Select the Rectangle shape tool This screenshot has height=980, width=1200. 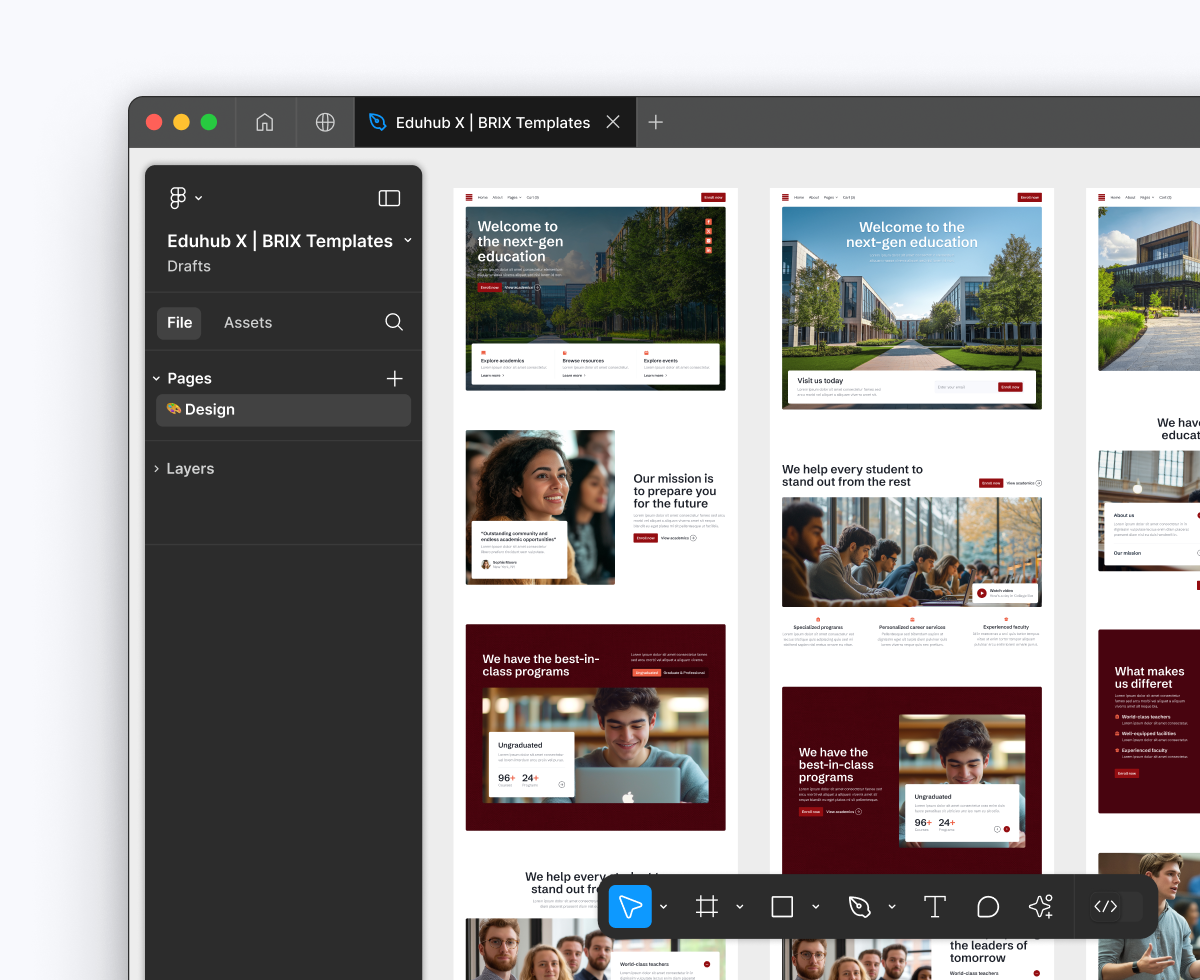click(782, 906)
